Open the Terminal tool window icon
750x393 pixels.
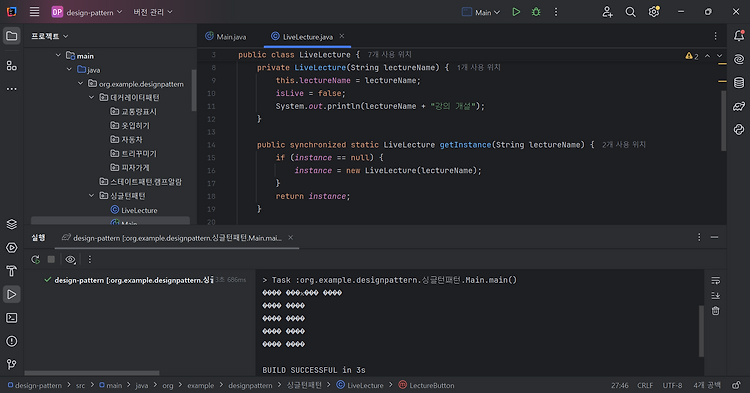click(x=11, y=318)
